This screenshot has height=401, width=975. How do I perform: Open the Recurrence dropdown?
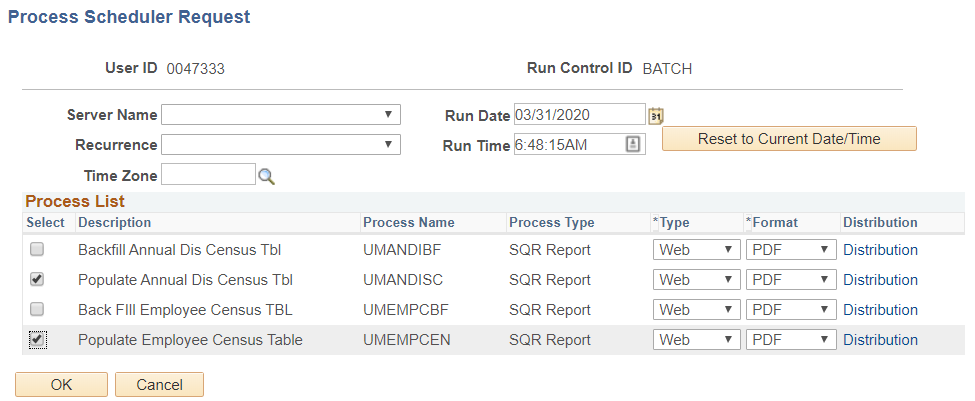(x=281, y=144)
